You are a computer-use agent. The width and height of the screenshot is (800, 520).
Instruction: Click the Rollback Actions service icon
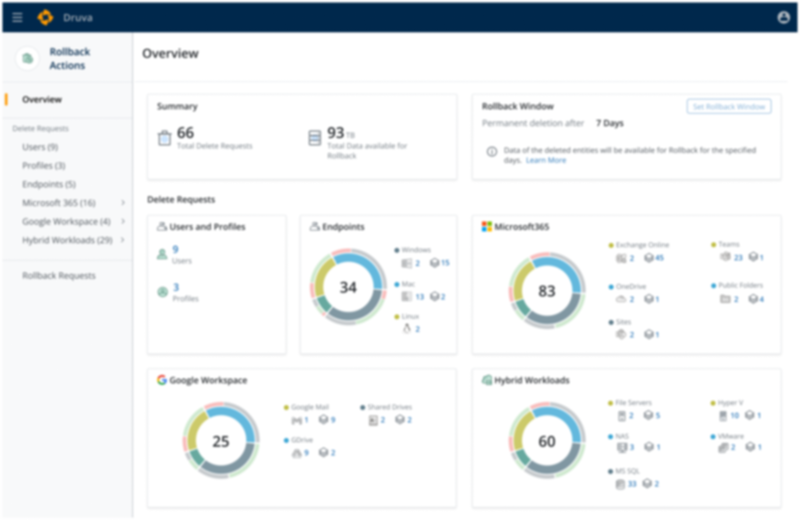(28, 59)
